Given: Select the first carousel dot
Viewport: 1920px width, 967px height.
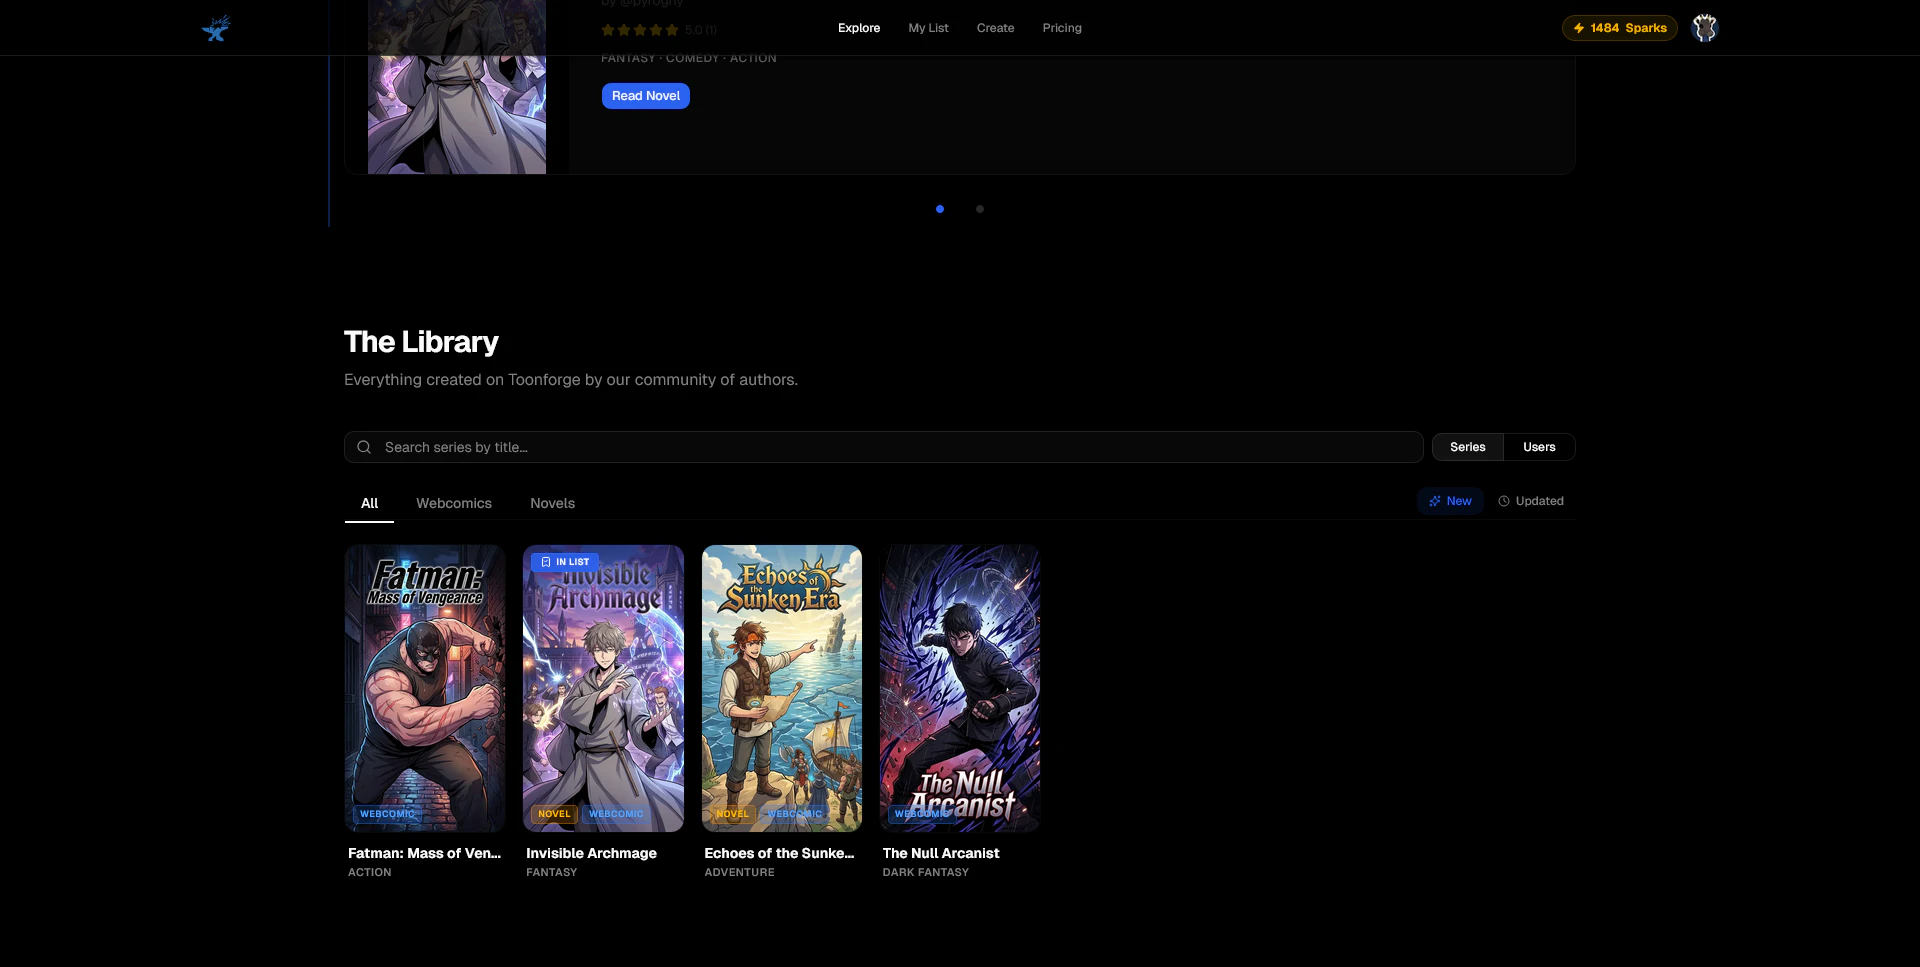Looking at the screenshot, I should click(940, 209).
